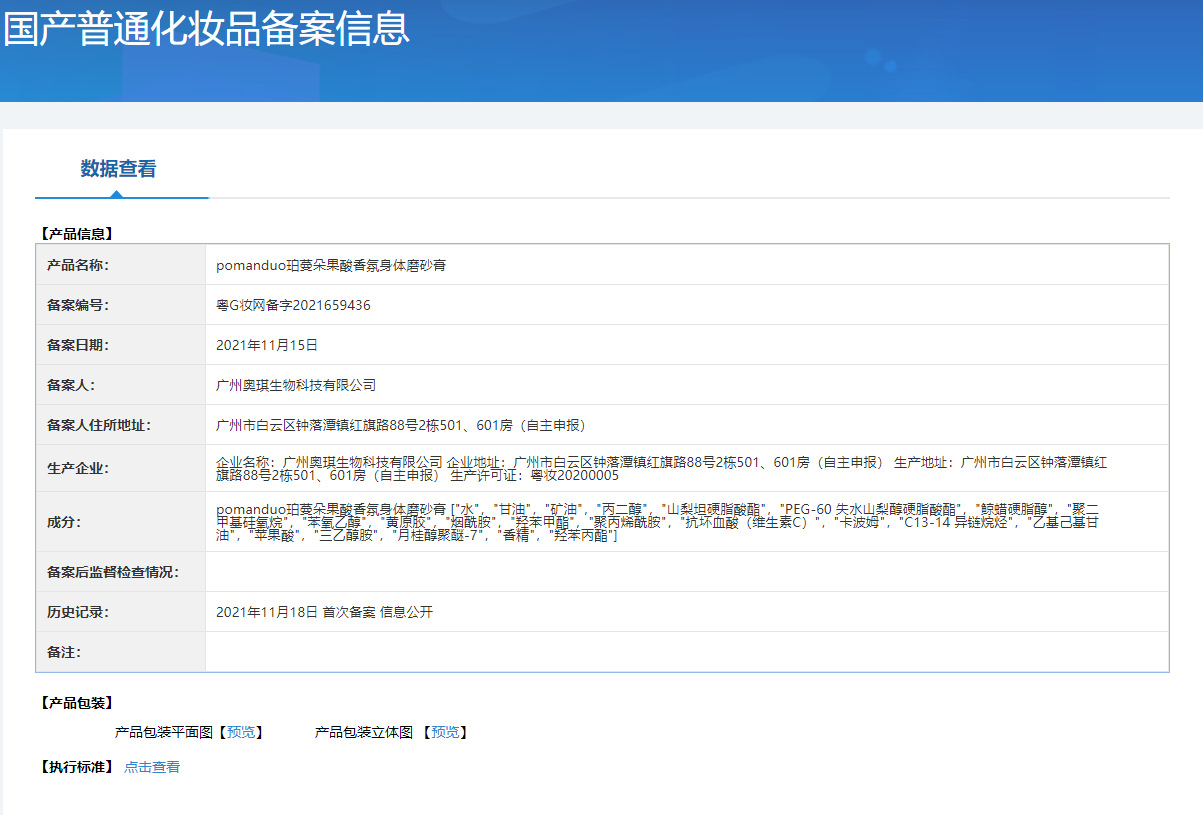Click the 【产品包装】 section heading
The height and width of the screenshot is (815, 1203).
76,703
